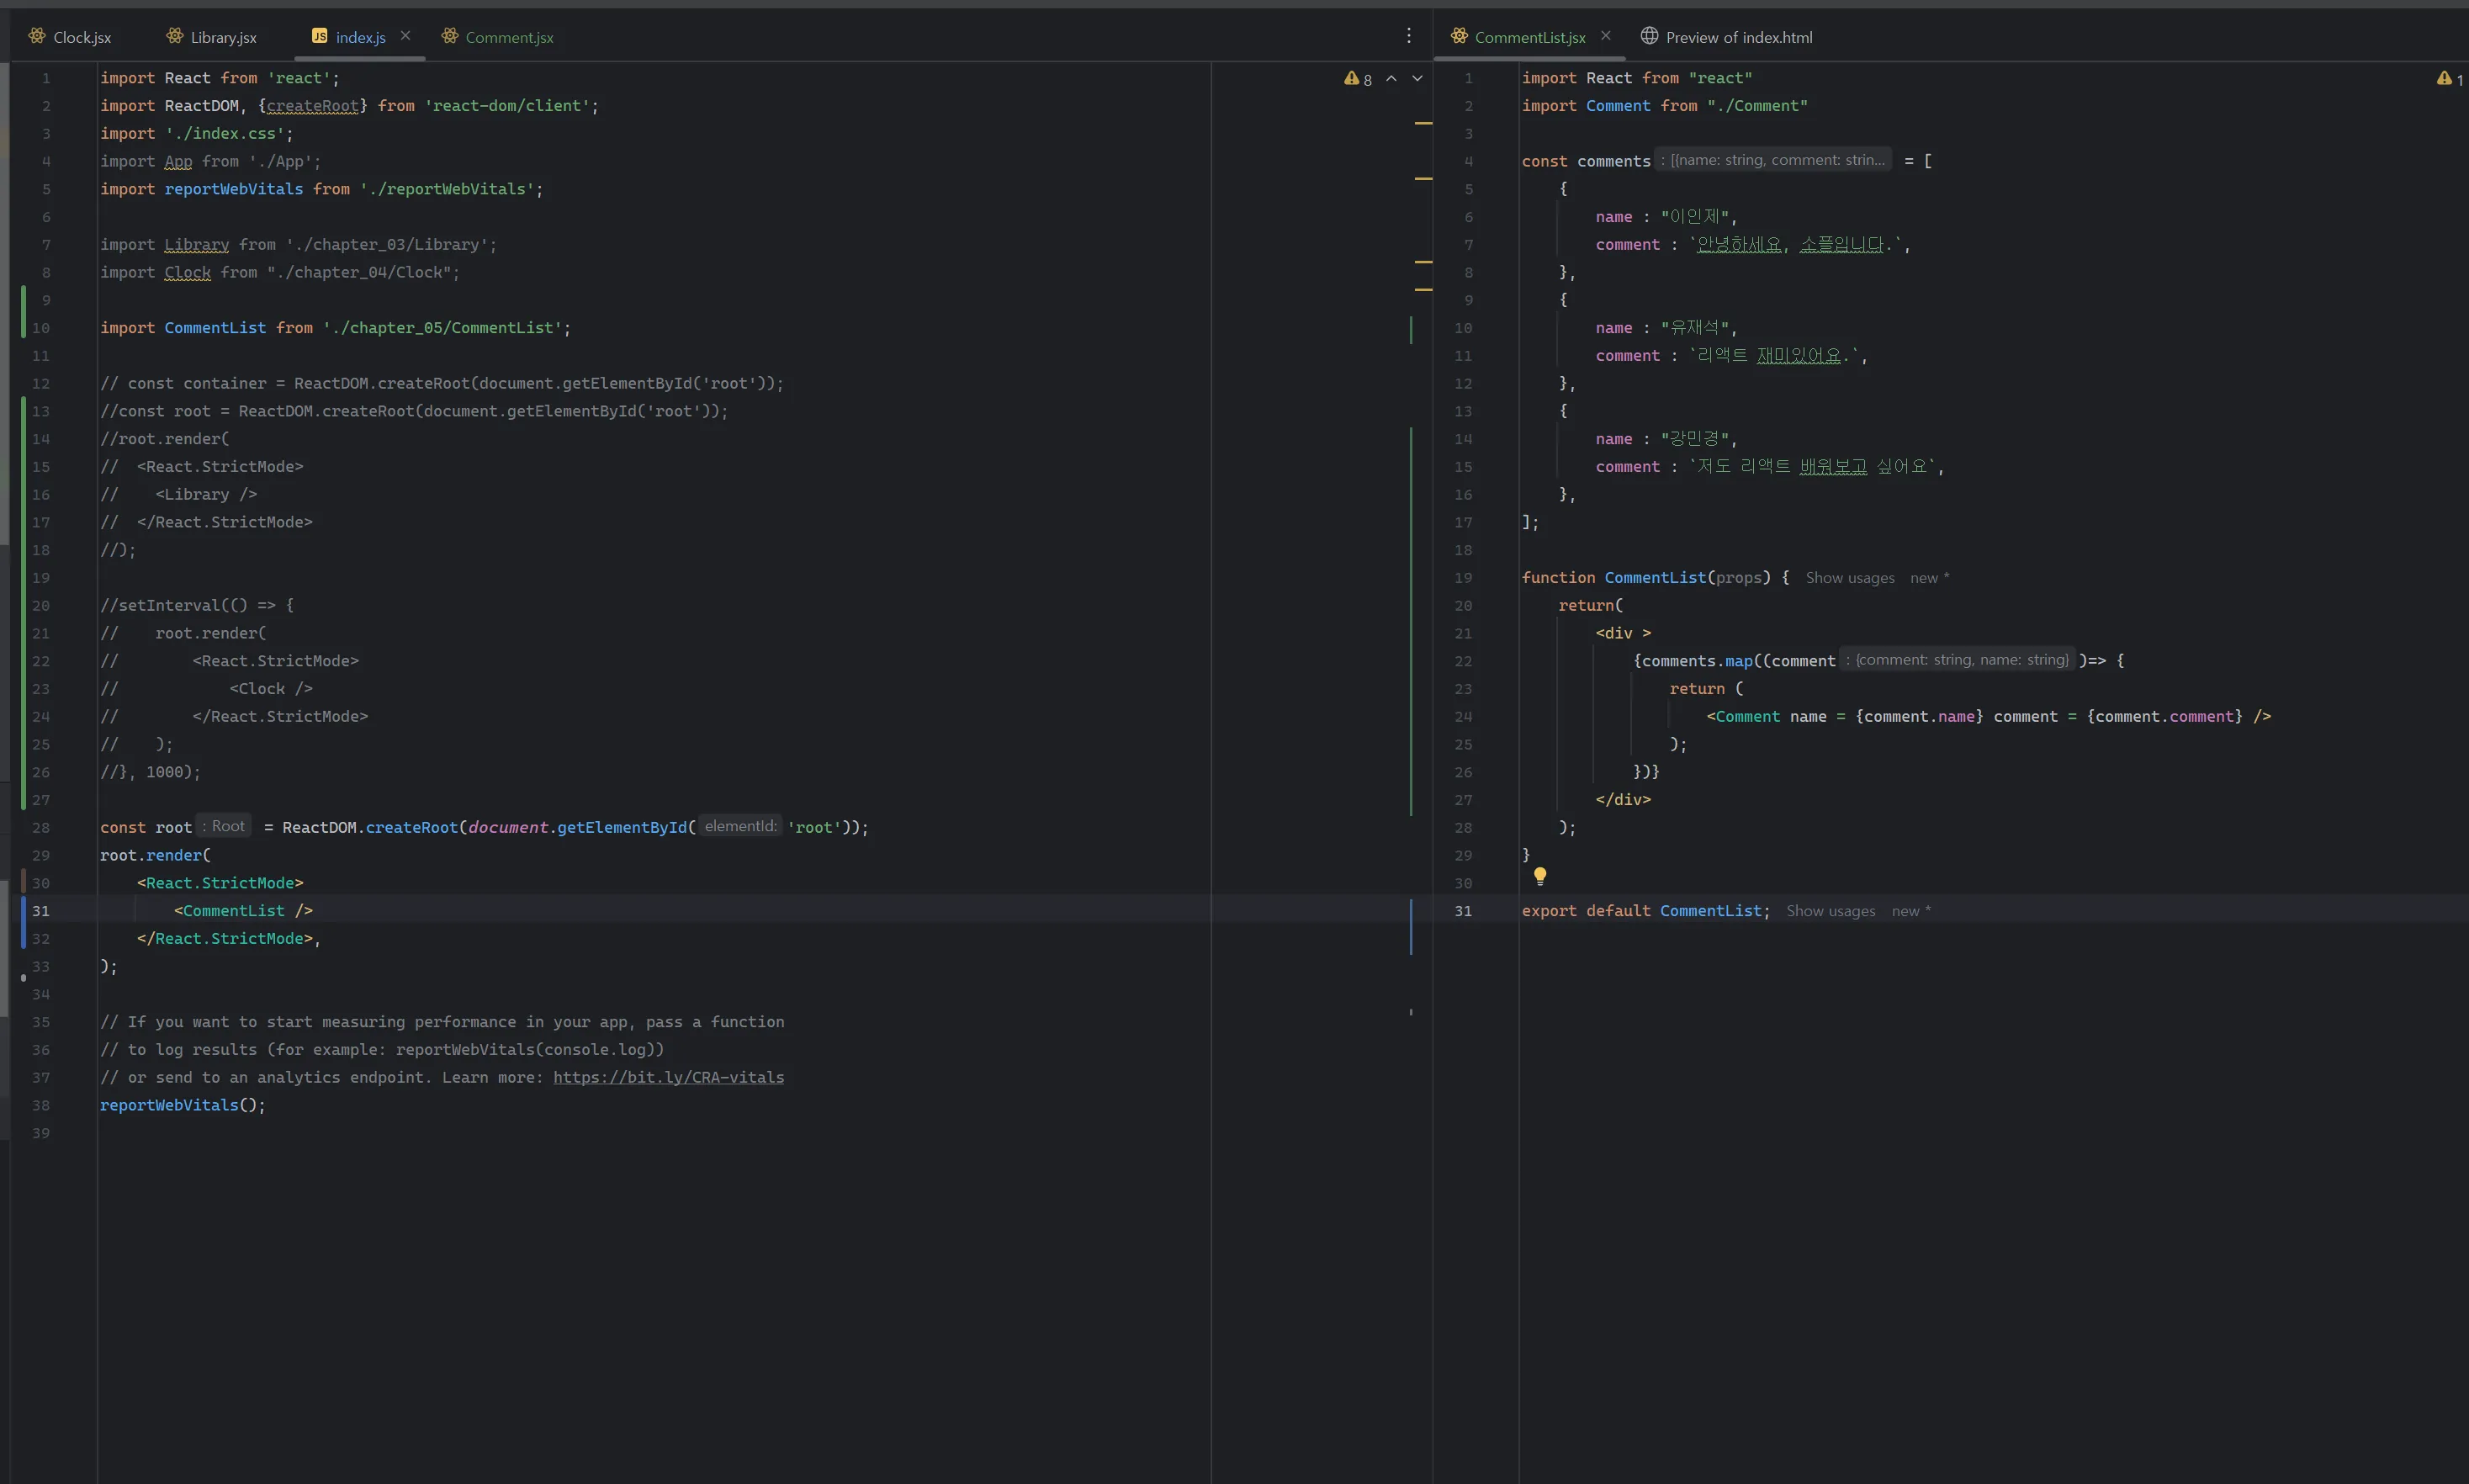
Task: Click line number 31 in index.js gutter
Action: click(x=40, y=911)
